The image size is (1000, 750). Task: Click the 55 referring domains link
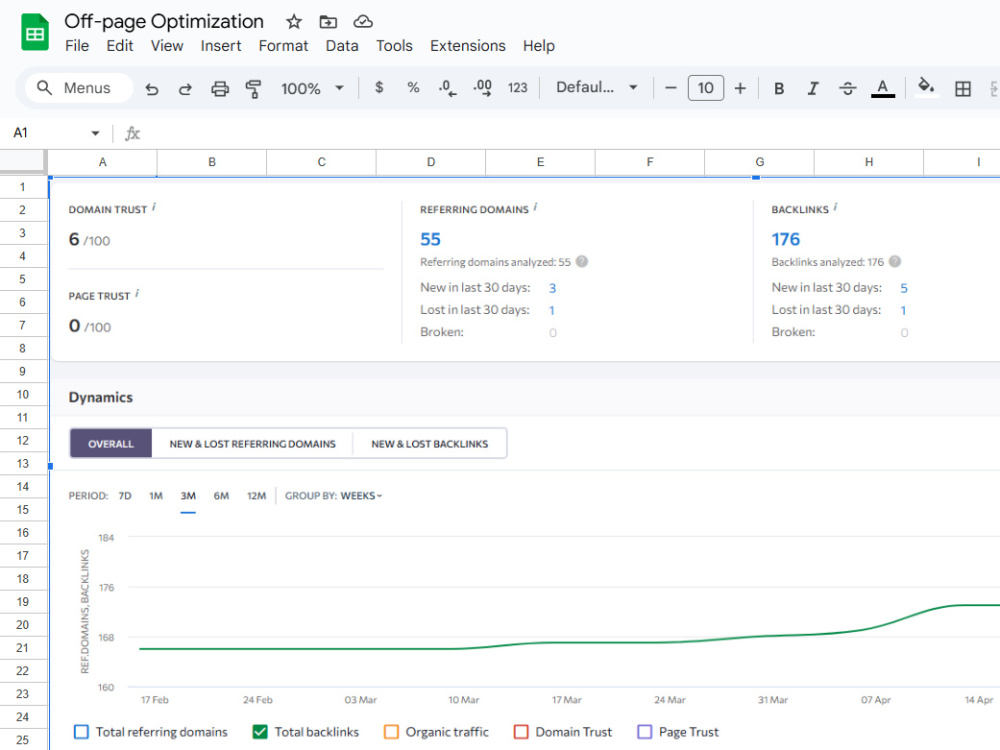click(430, 239)
